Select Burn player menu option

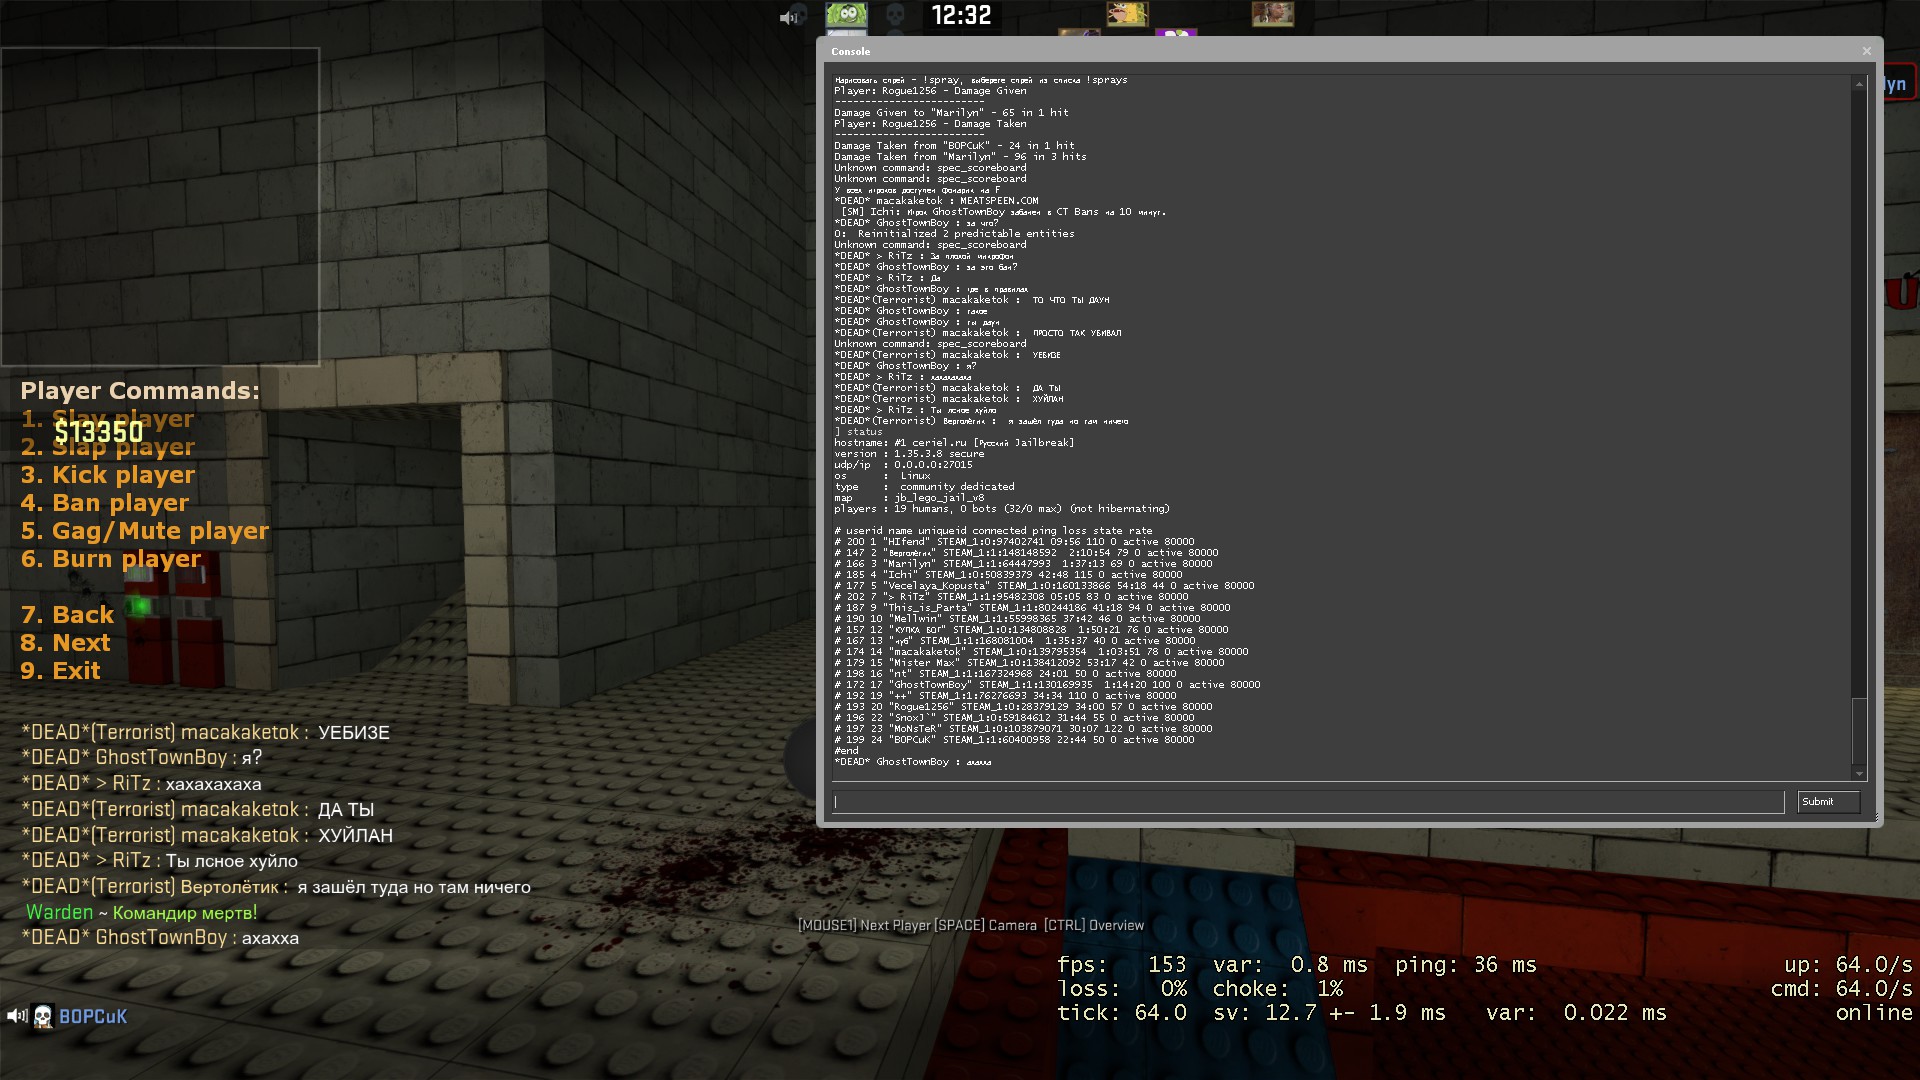tap(111, 559)
